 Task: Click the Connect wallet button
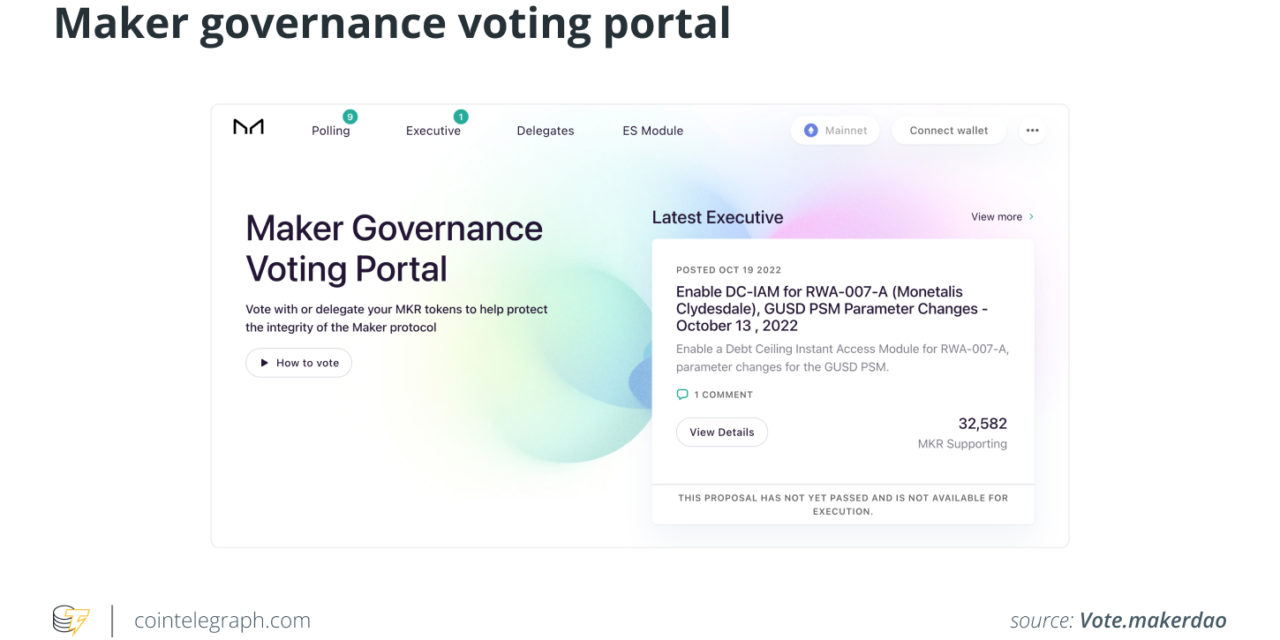tap(948, 130)
